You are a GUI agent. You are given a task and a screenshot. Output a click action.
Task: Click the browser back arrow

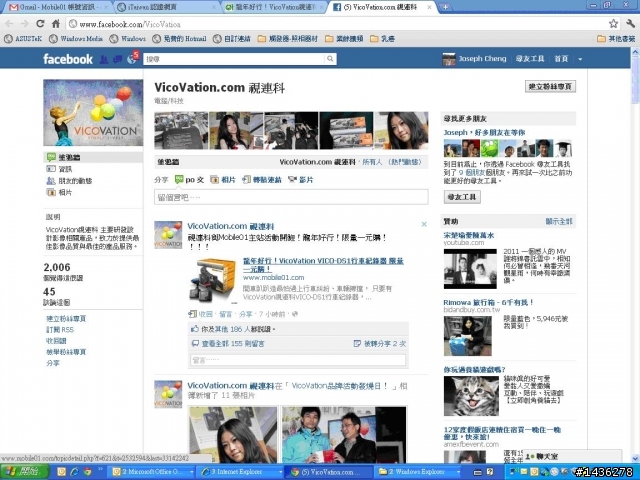(9, 24)
